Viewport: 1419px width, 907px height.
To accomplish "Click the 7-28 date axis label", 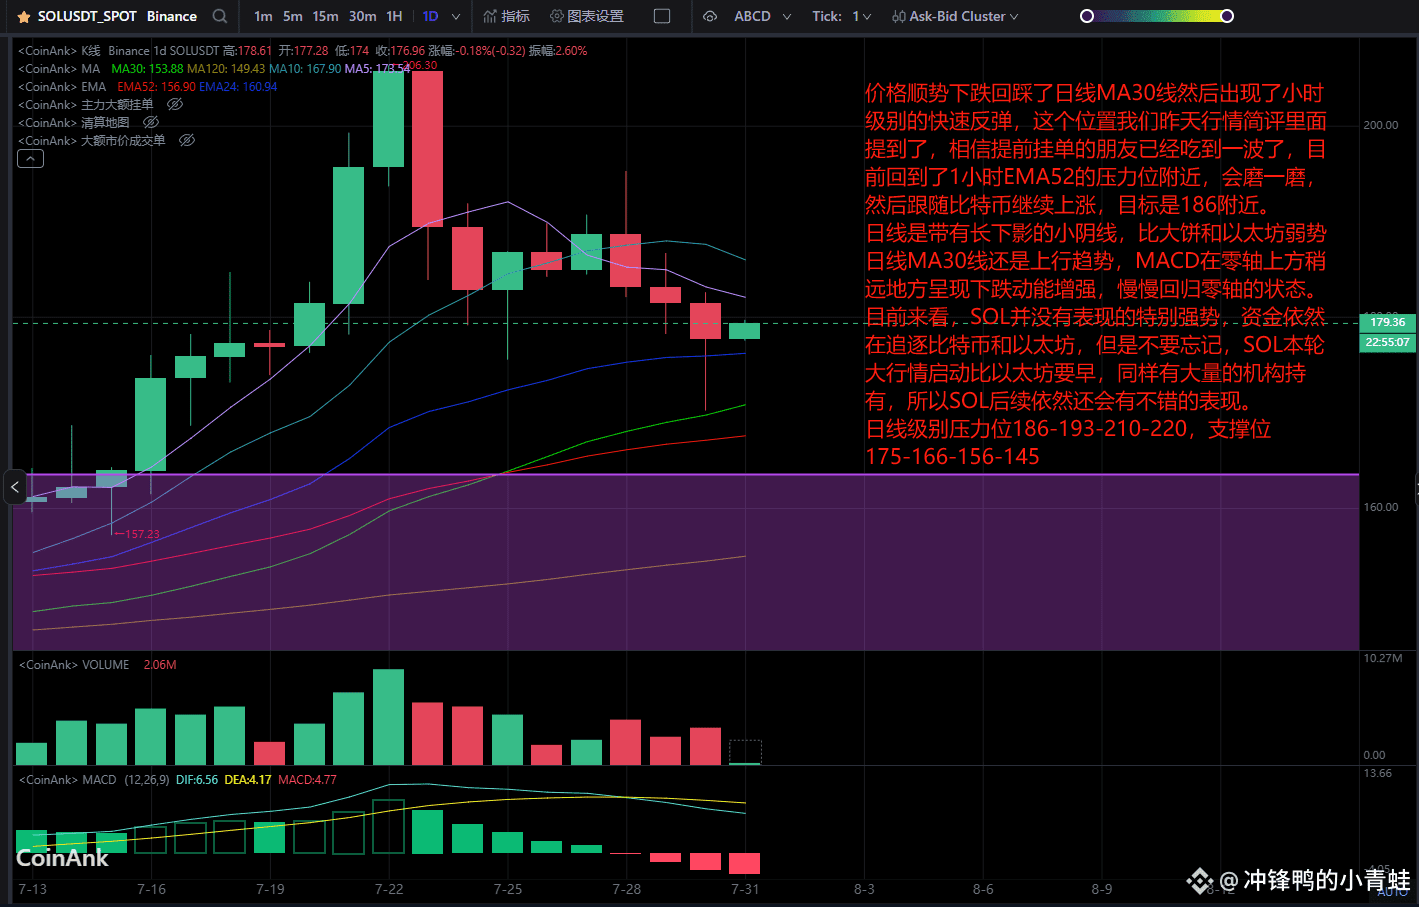I will click(x=627, y=889).
